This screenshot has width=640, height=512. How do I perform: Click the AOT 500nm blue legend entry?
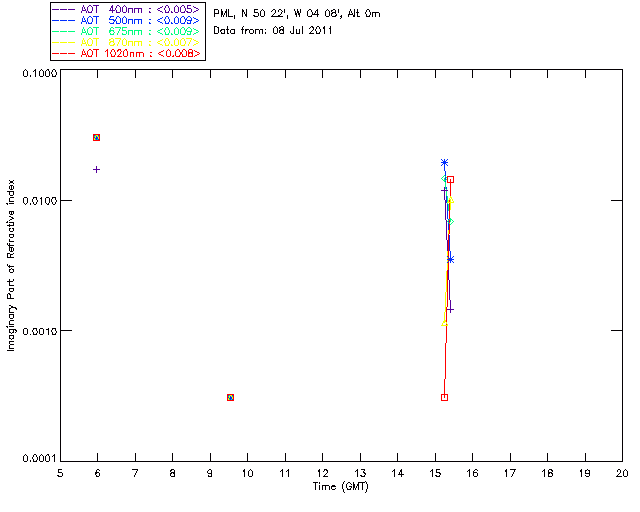pos(126,20)
